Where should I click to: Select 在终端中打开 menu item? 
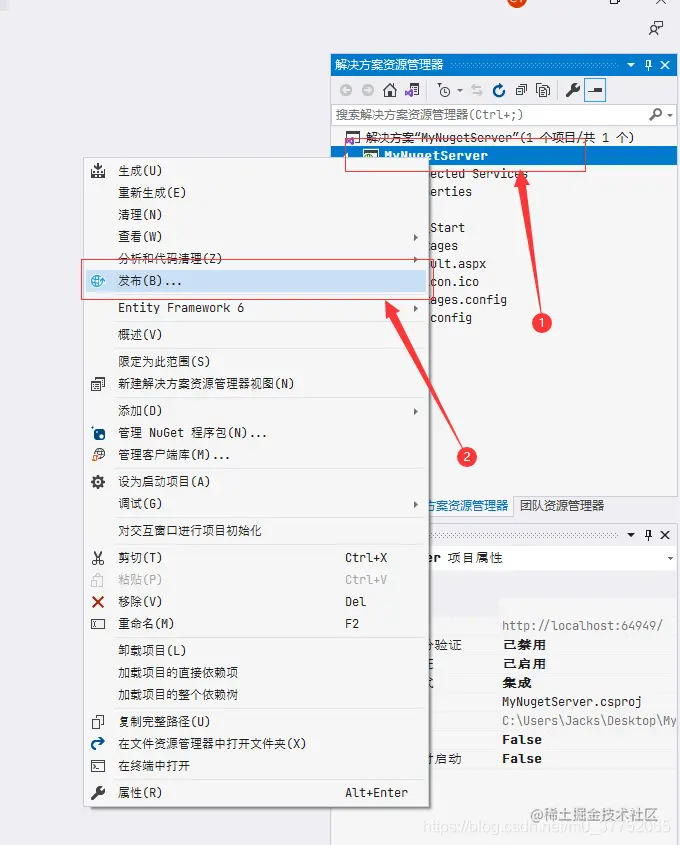tap(256, 766)
